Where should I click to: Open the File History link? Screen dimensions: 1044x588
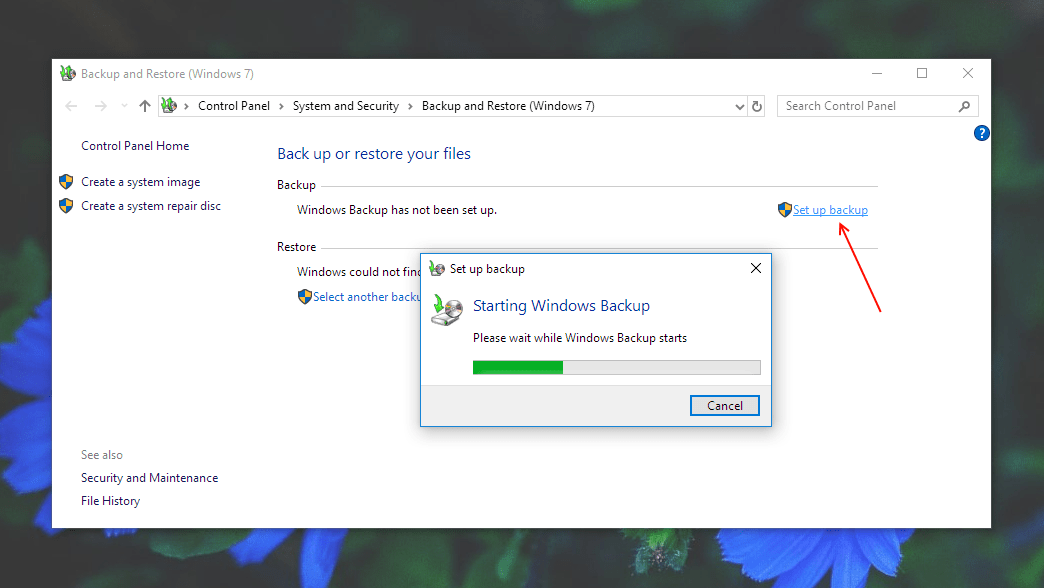(x=110, y=500)
